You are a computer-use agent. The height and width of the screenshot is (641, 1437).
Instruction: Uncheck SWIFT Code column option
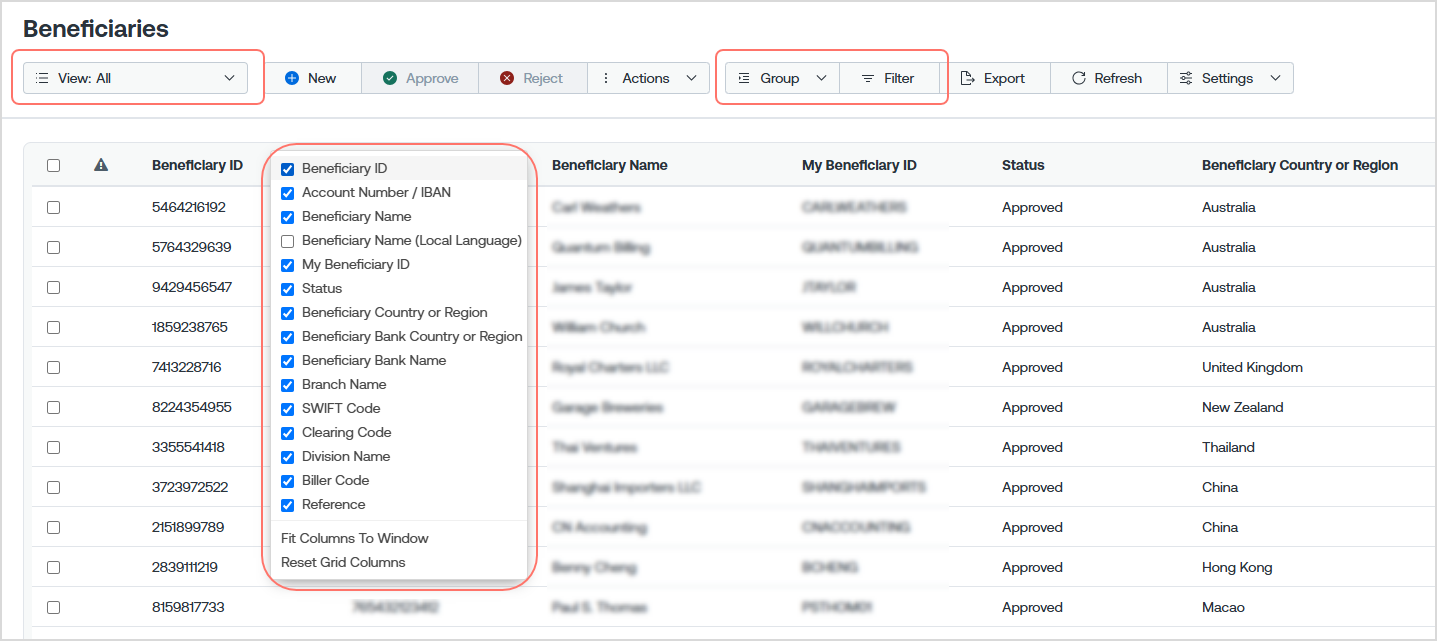click(x=288, y=409)
